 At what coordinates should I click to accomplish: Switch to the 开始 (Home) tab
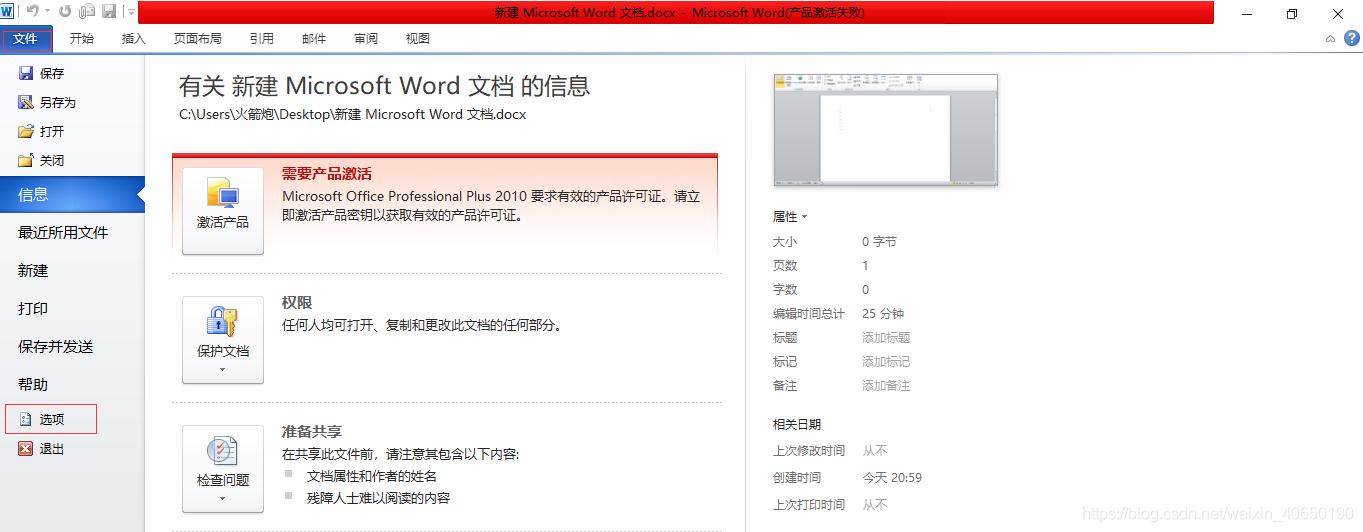point(82,39)
